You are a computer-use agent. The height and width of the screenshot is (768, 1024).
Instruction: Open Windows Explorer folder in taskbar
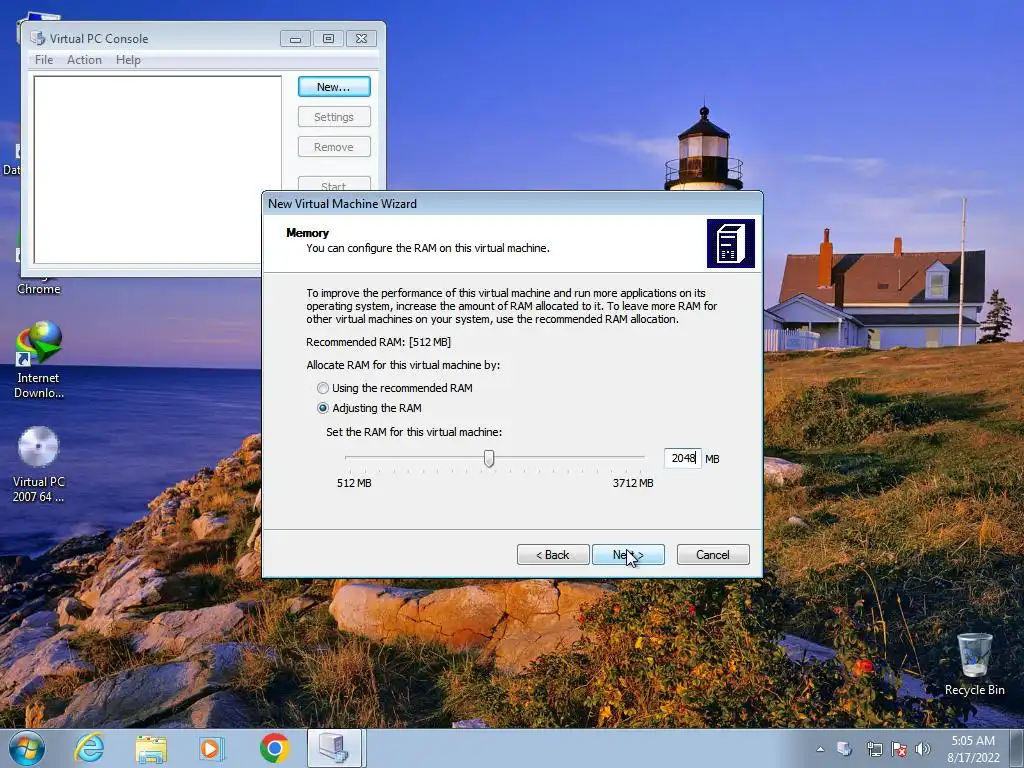[x=151, y=749]
